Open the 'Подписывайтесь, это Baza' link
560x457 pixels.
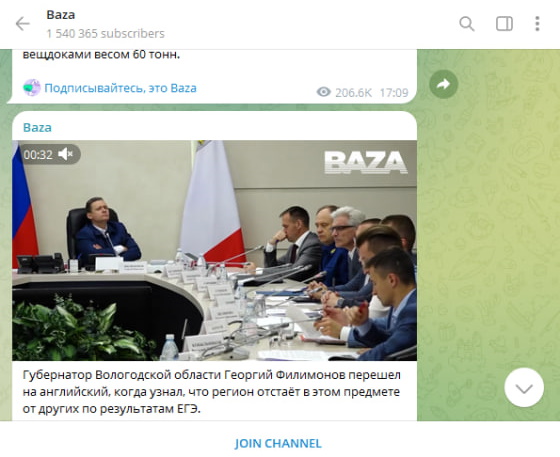(x=120, y=88)
